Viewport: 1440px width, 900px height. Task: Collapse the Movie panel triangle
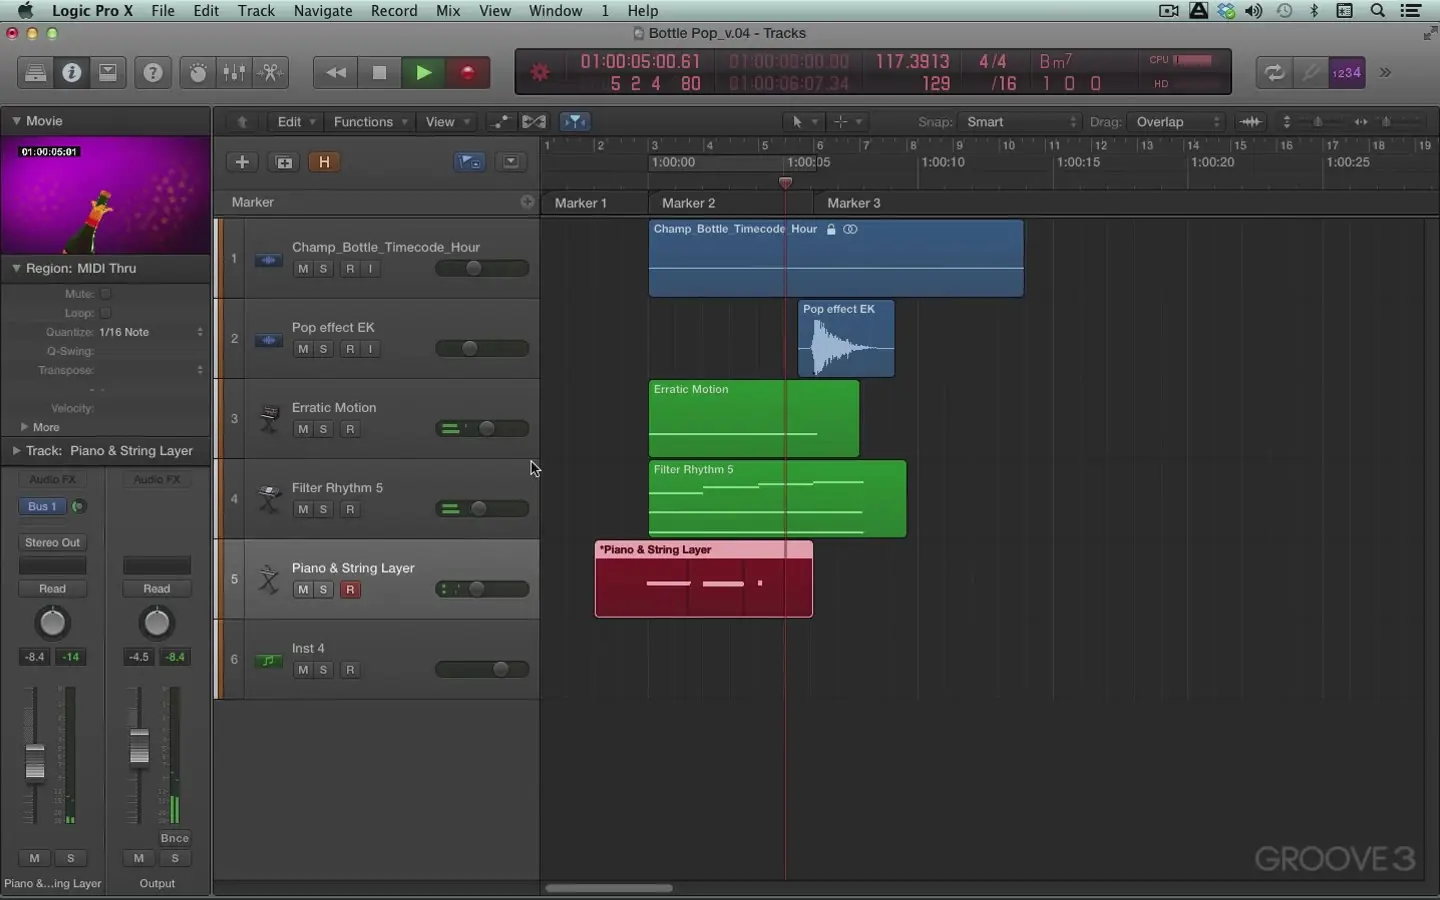click(x=16, y=121)
